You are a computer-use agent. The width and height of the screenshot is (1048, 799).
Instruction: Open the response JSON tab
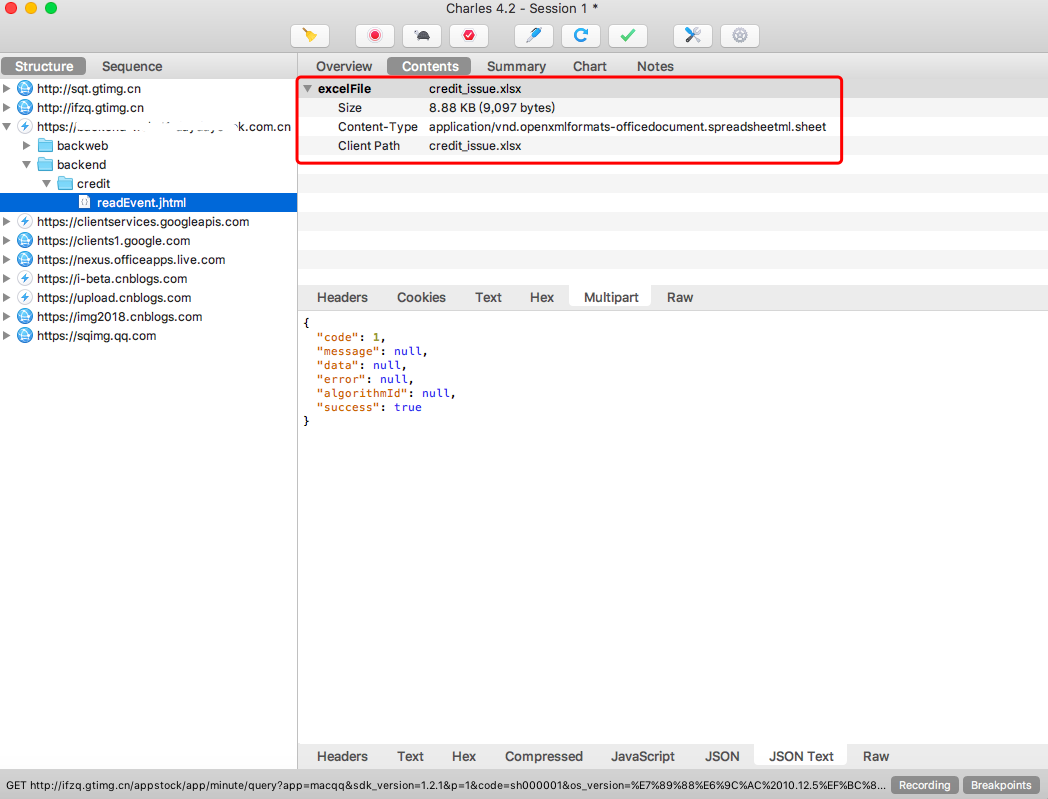(x=722, y=756)
